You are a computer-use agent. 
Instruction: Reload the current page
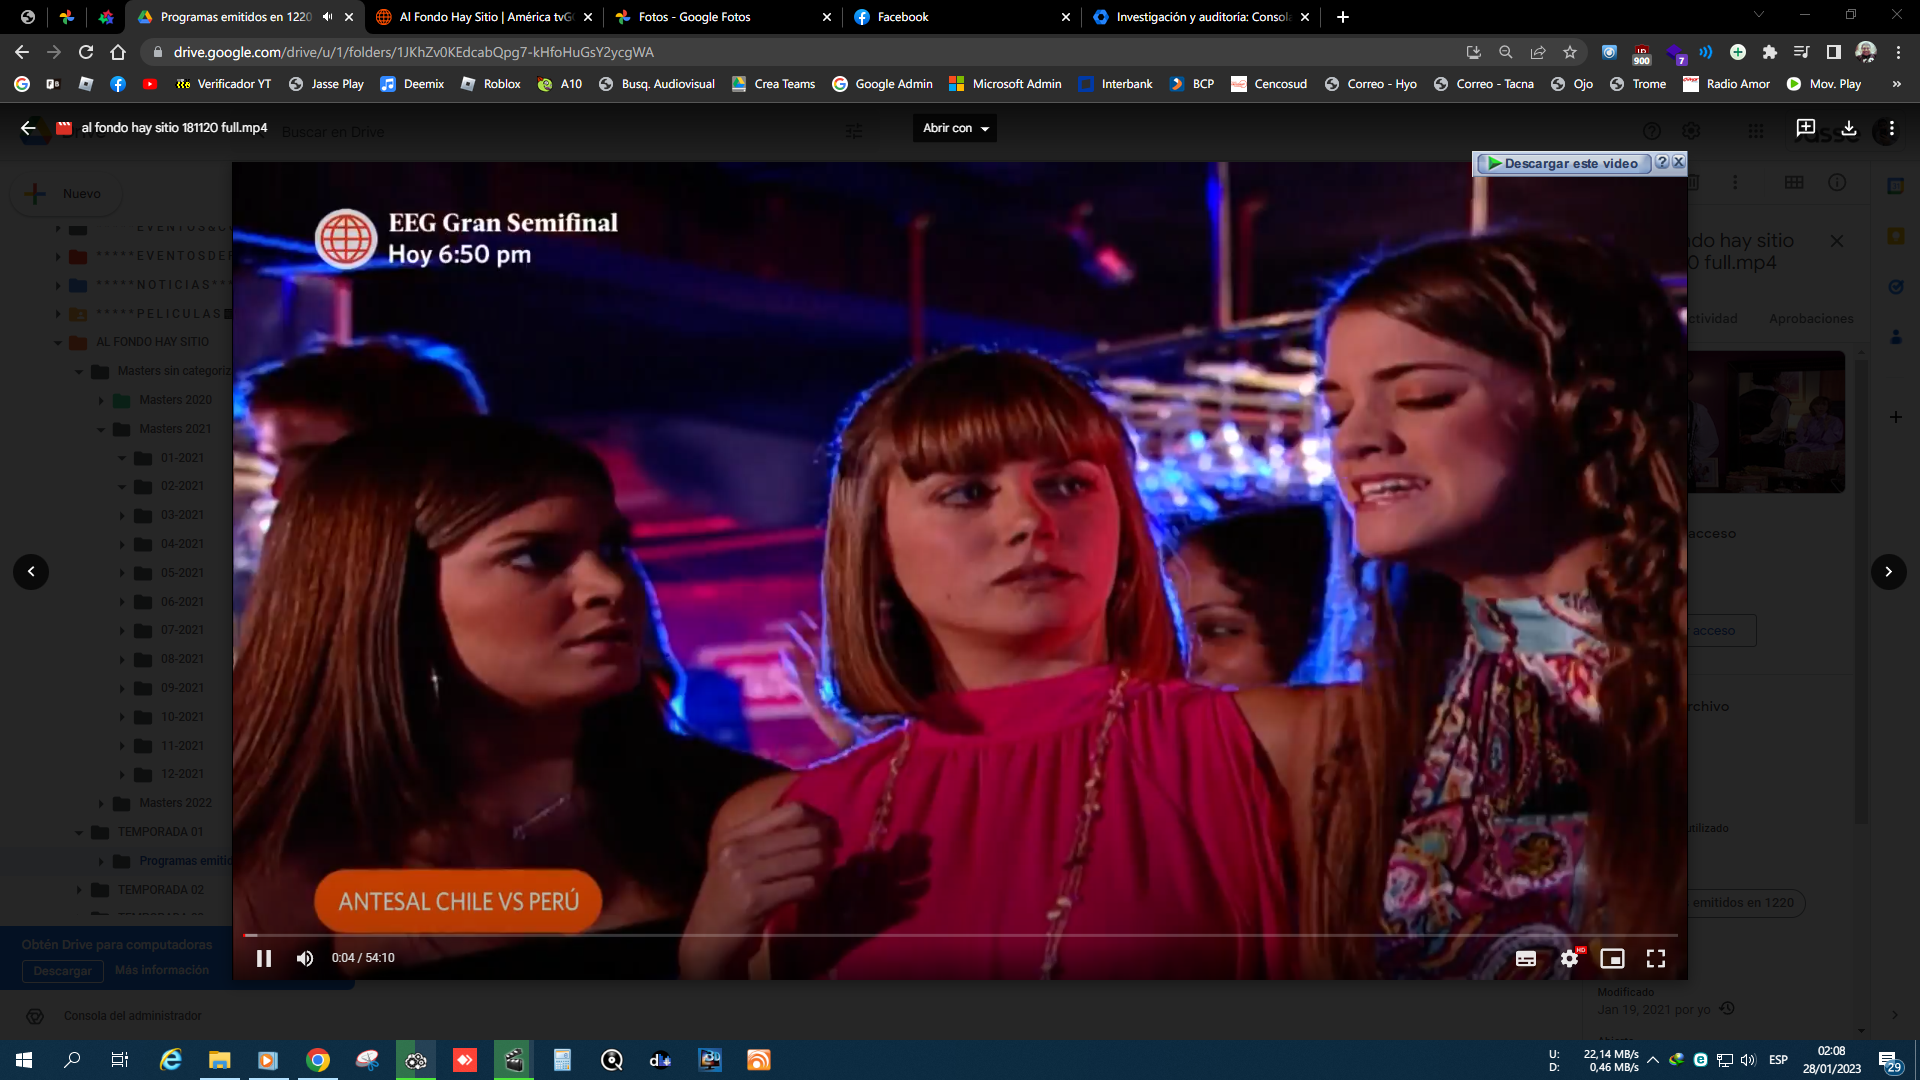86,52
